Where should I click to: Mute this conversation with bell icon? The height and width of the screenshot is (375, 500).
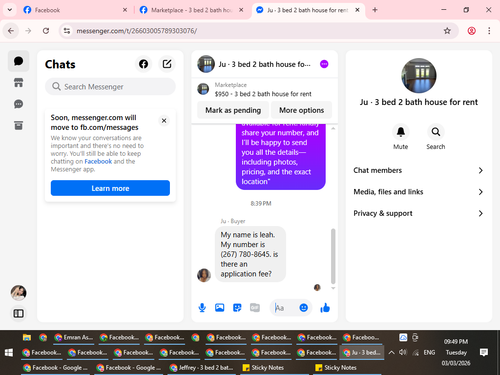tap(400, 132)
